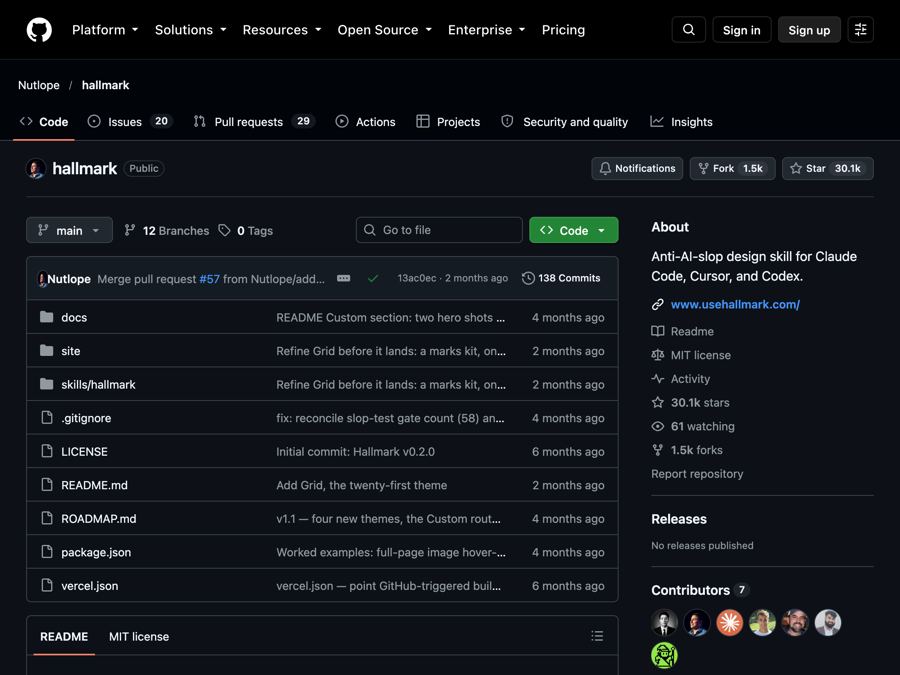Screen dimensions: 900x675
Task: Expand the green Code dropdown button
Action: point(573,230)
